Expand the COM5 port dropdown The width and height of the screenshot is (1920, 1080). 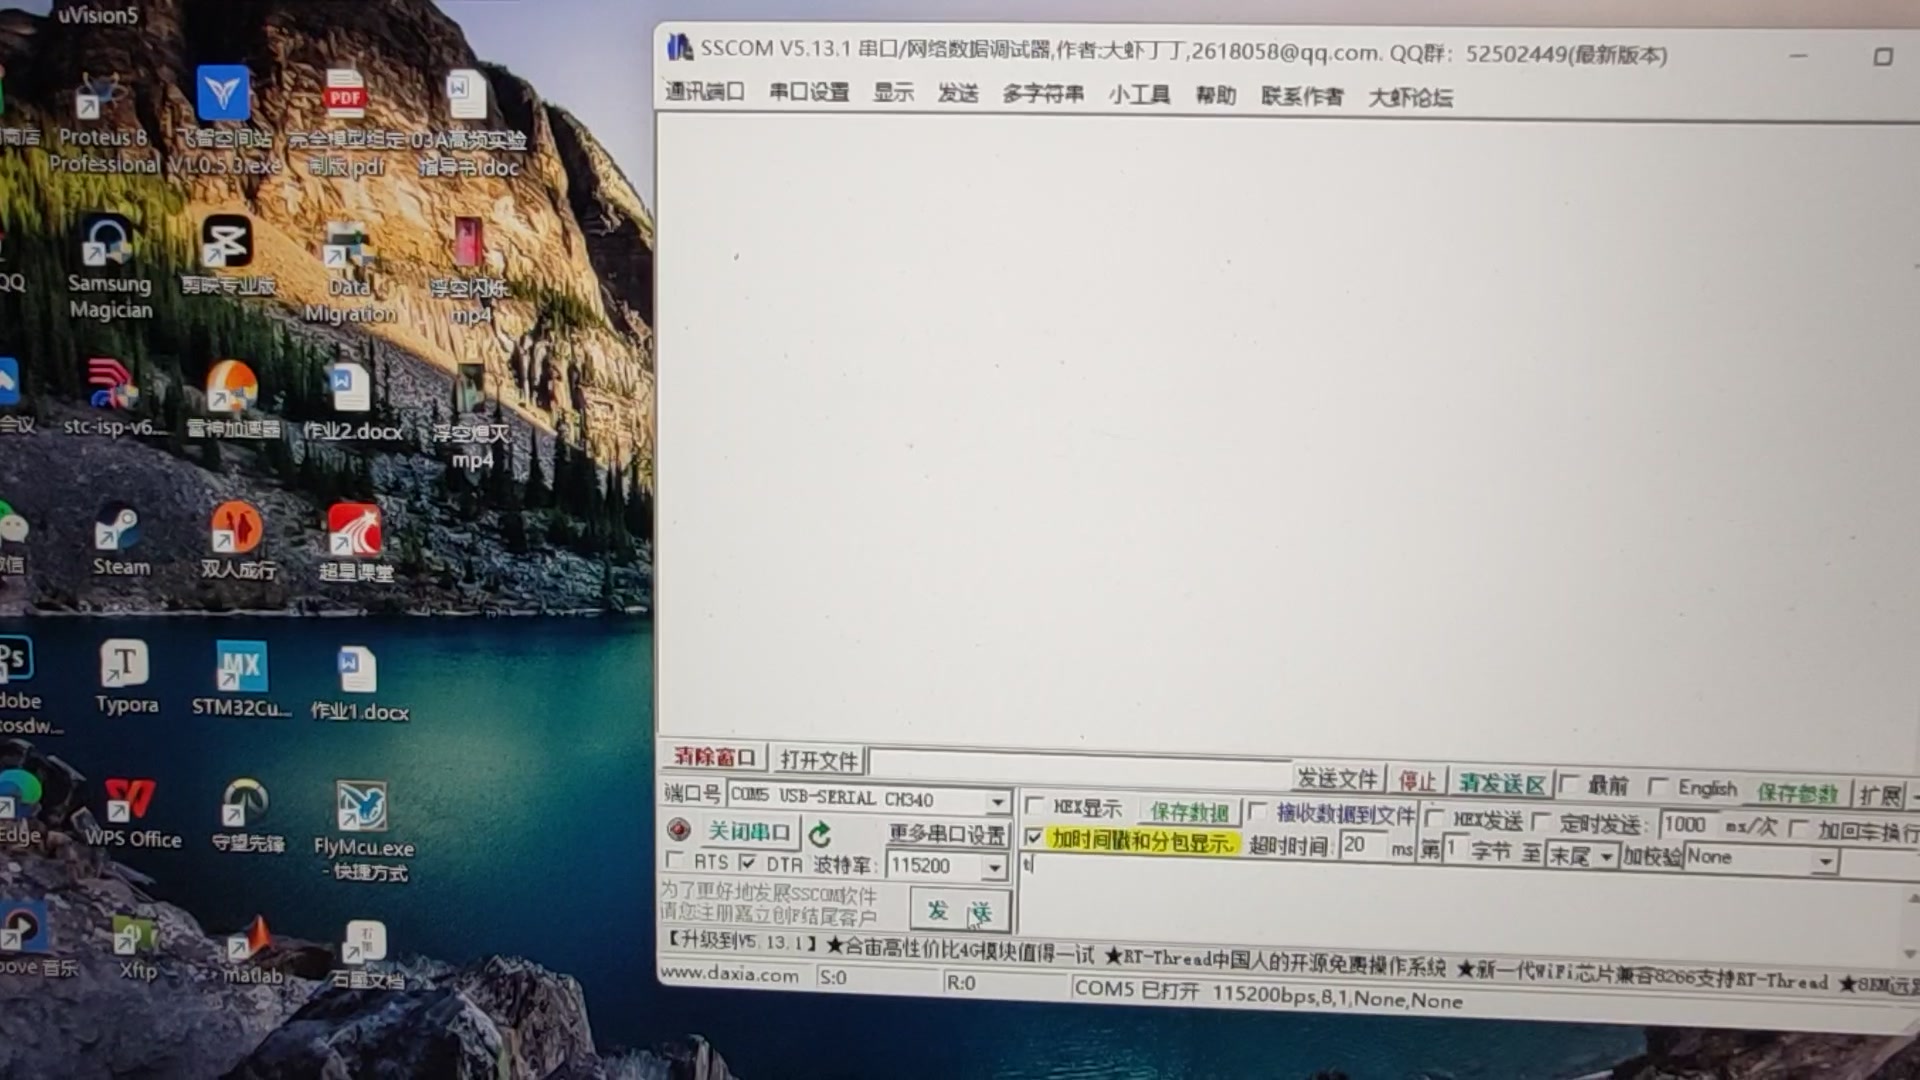tap(997, 801)
